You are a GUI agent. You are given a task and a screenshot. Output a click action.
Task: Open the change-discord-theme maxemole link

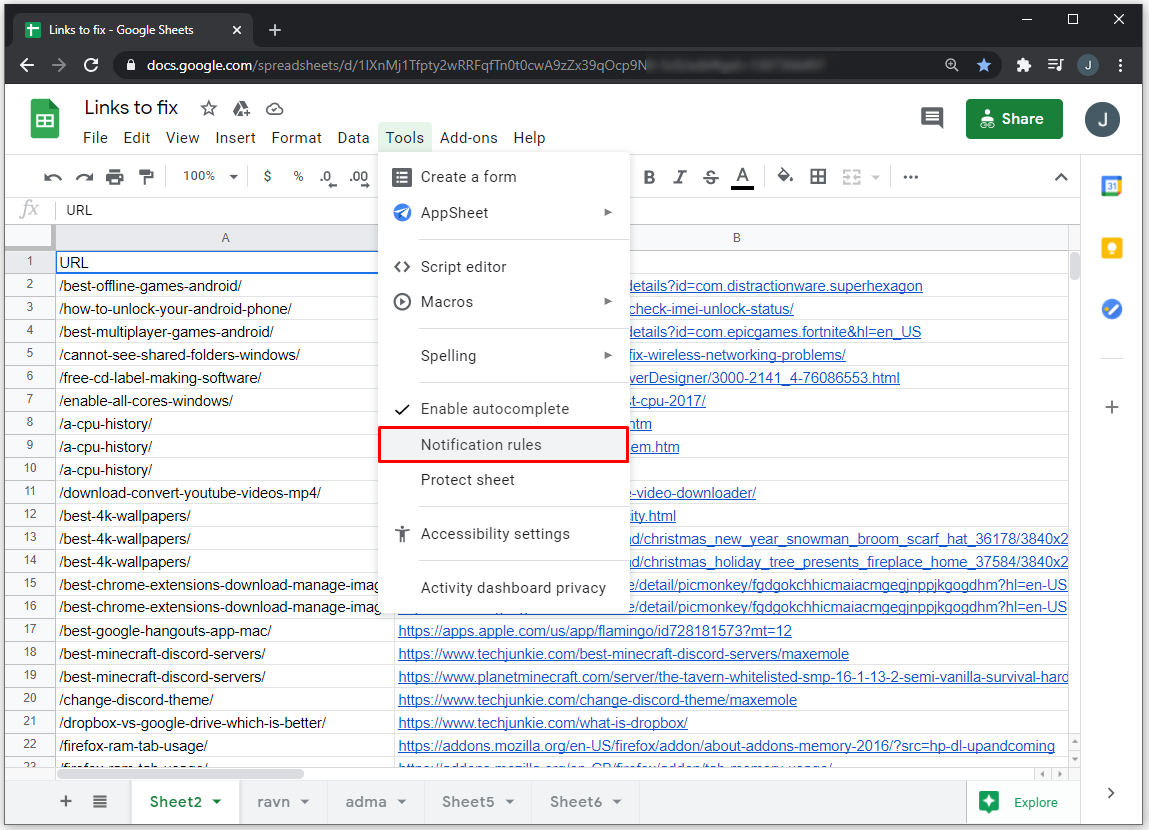(x=598, y=700)
